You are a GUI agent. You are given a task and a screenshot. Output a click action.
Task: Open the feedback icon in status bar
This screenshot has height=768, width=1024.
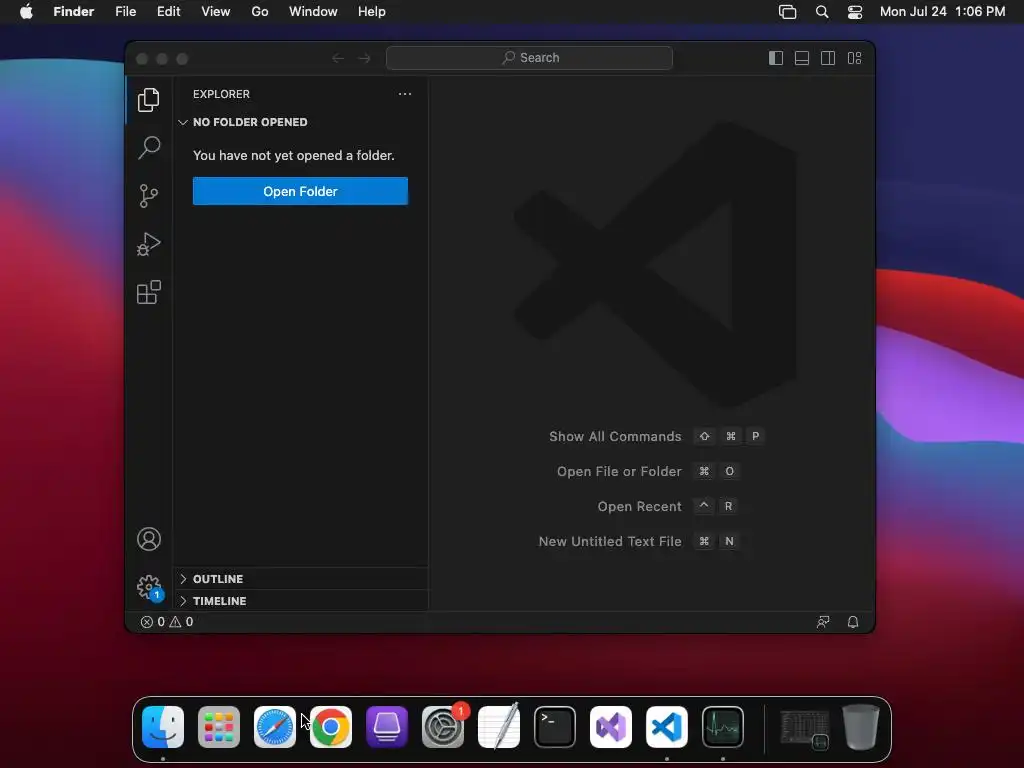pyautogui.click(x=823, y=622)
